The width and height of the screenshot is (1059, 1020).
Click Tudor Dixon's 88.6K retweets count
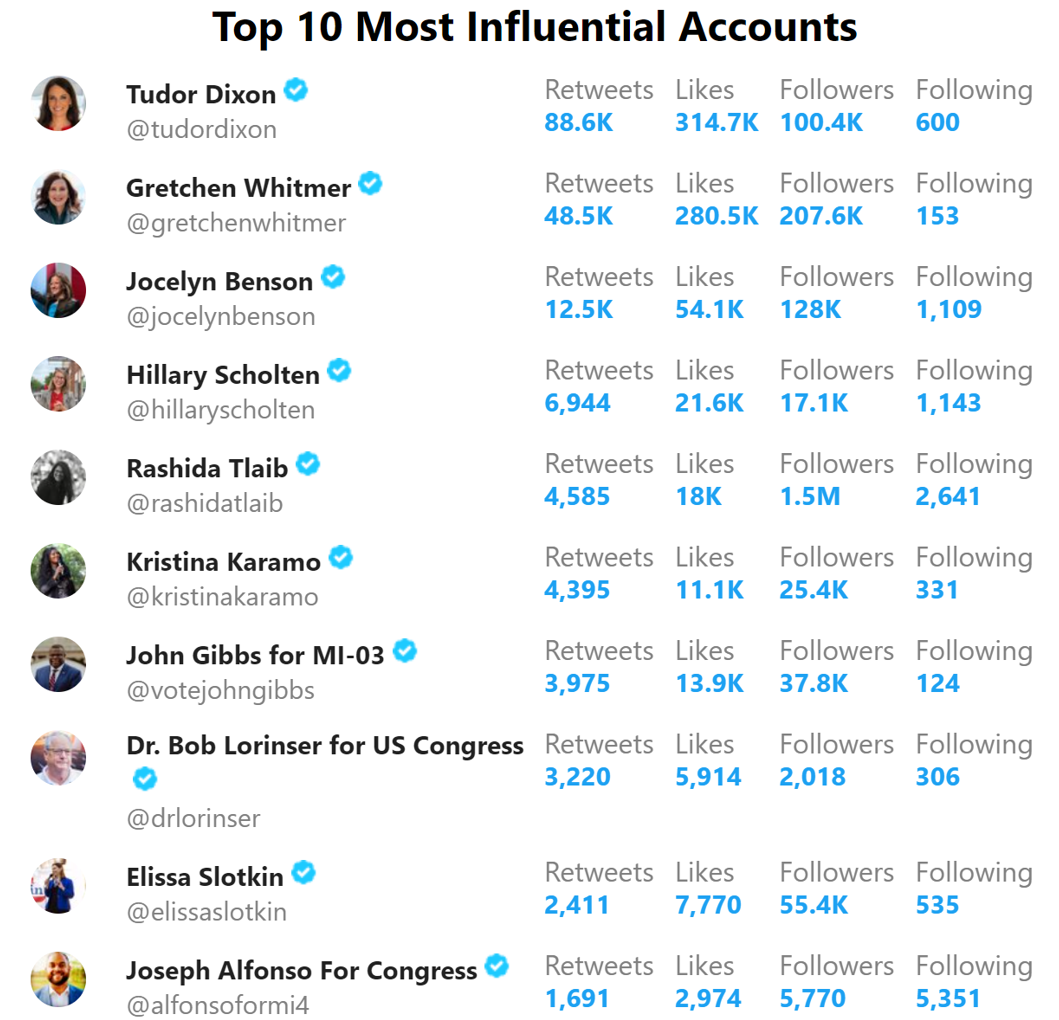tap(579, 122)
